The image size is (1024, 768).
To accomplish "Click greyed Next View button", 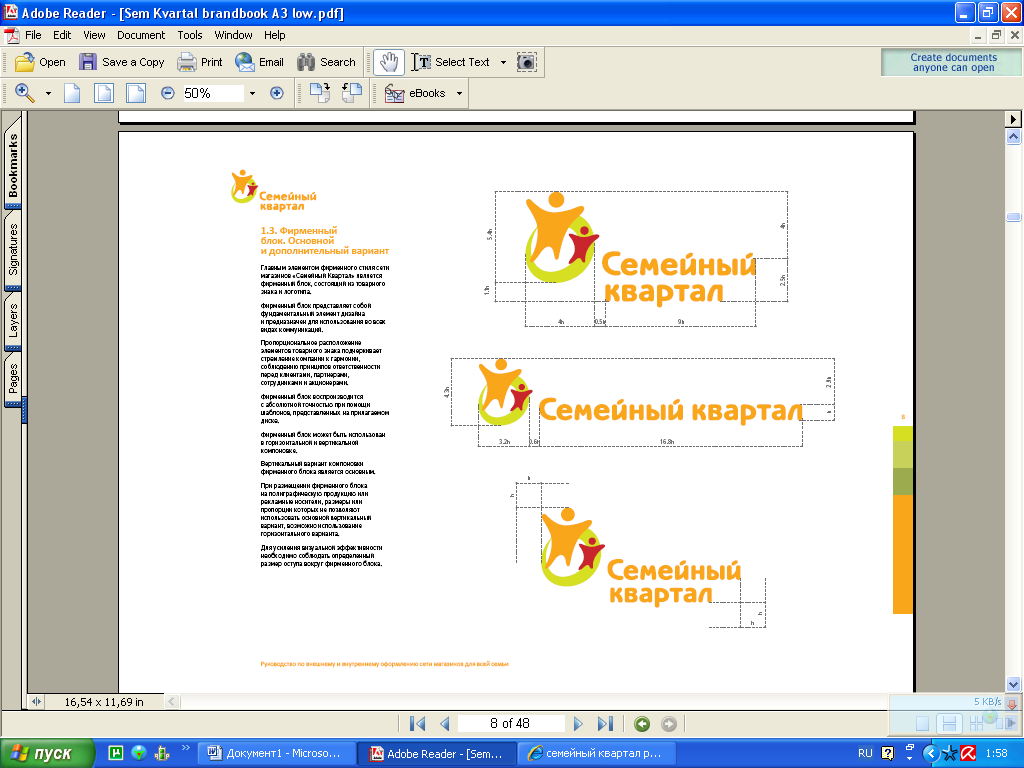I will click(x=669, y=724).
